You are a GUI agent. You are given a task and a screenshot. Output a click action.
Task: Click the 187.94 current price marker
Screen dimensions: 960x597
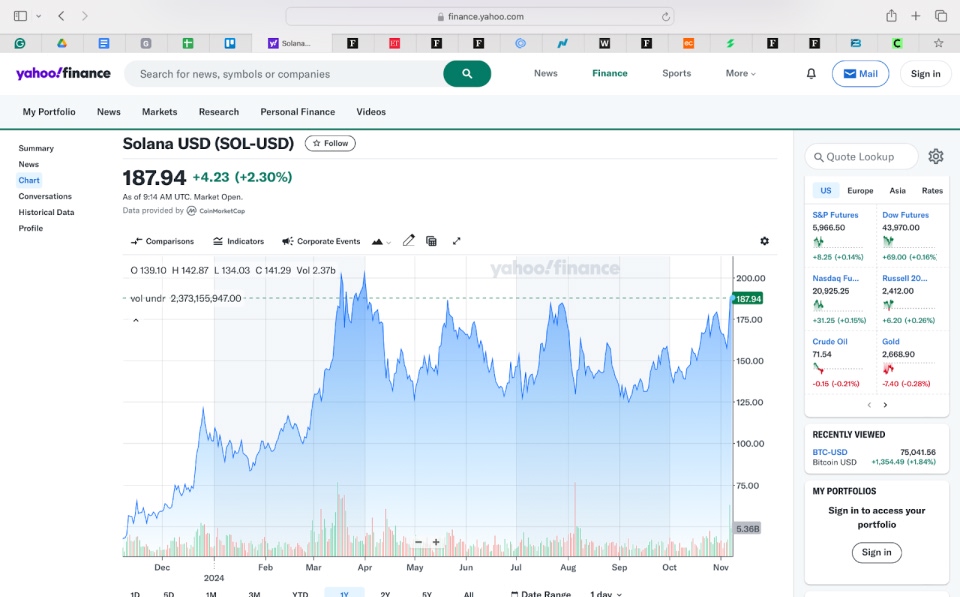click(748, 299)
